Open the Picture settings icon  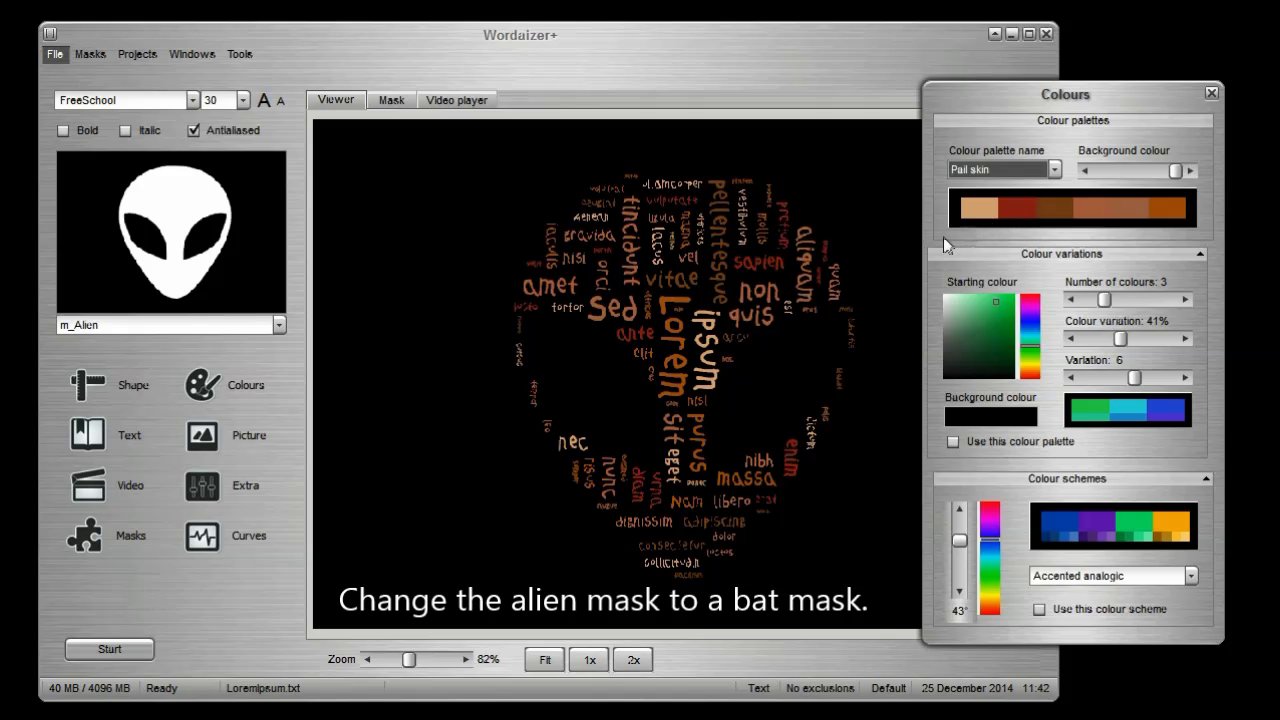[203, 435]
